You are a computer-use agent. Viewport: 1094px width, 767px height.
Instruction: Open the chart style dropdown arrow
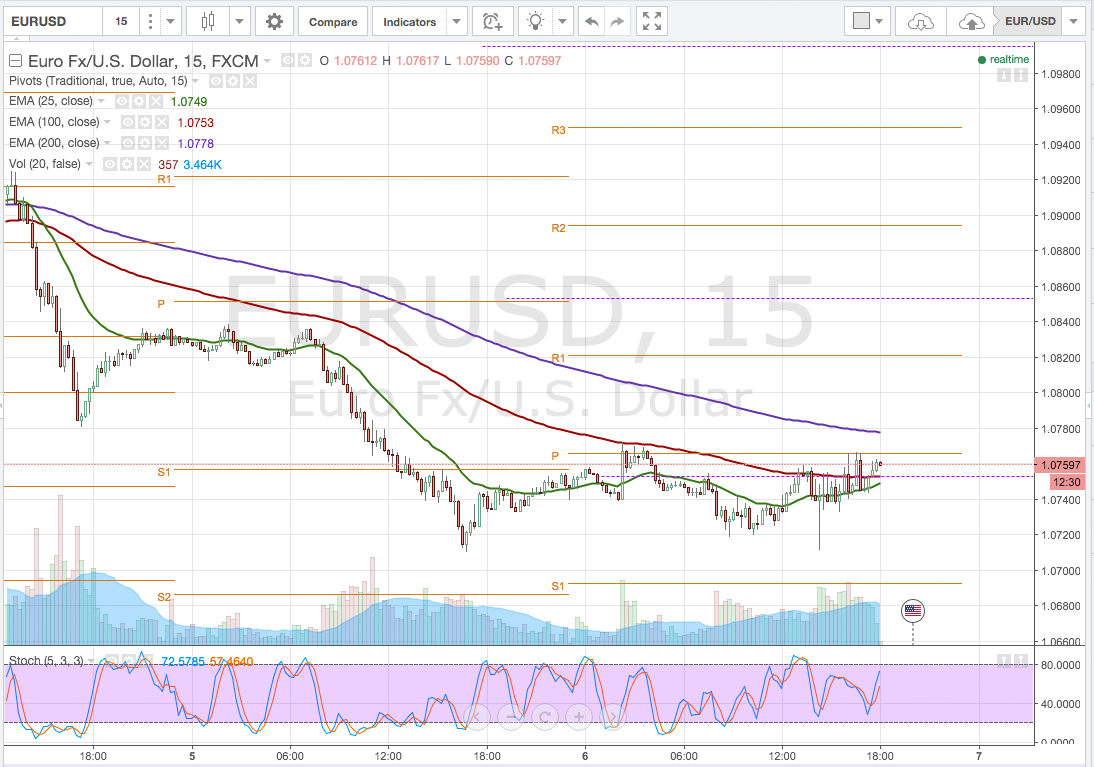(238, 20)
